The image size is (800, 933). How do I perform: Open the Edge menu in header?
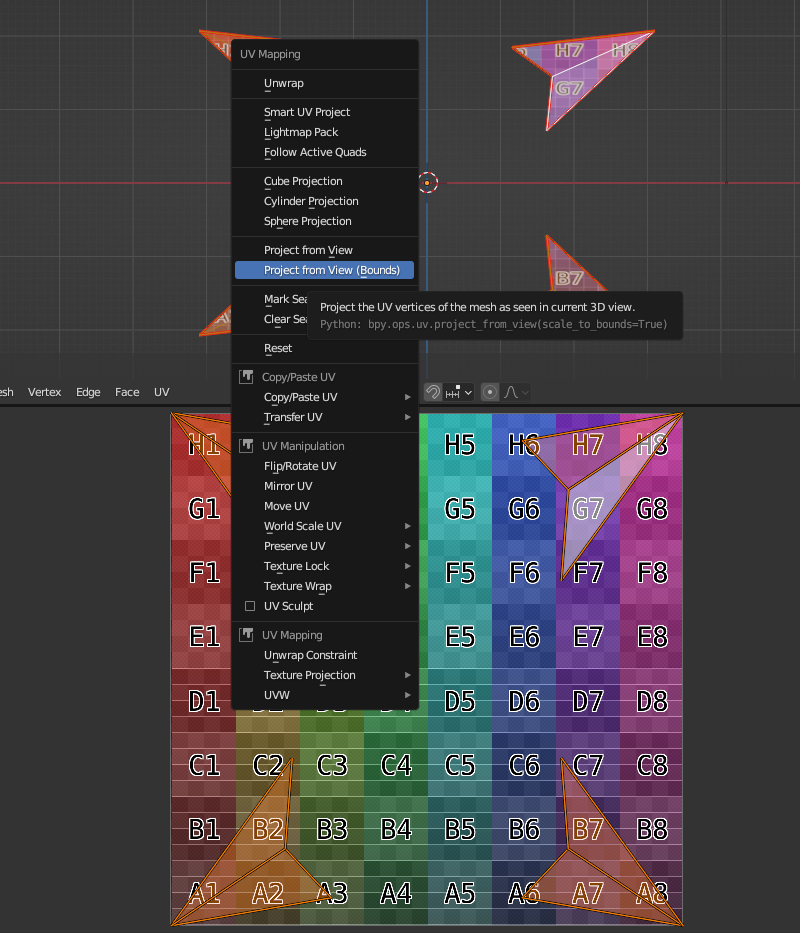pyautogui.click(x=88, y=392)
